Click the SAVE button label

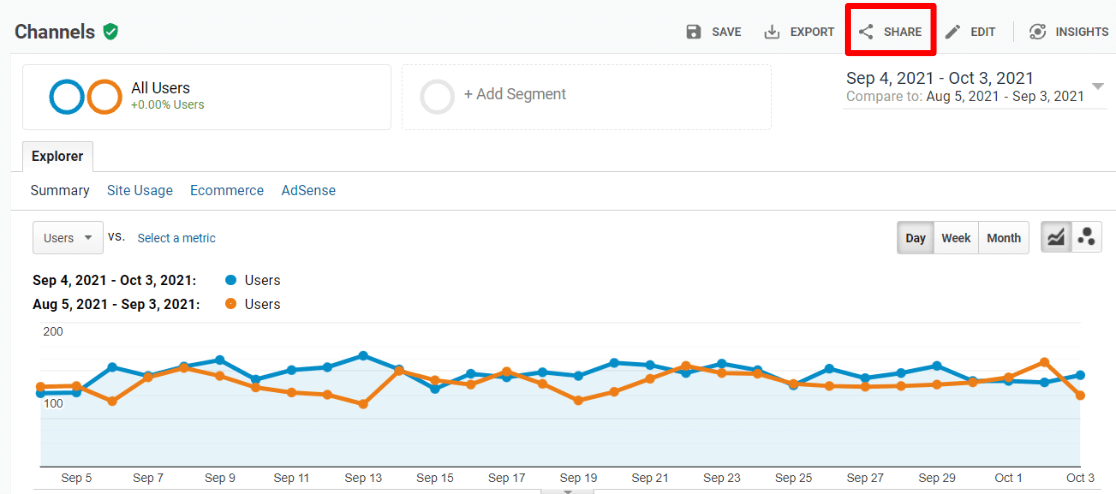(x=727, y=32)
